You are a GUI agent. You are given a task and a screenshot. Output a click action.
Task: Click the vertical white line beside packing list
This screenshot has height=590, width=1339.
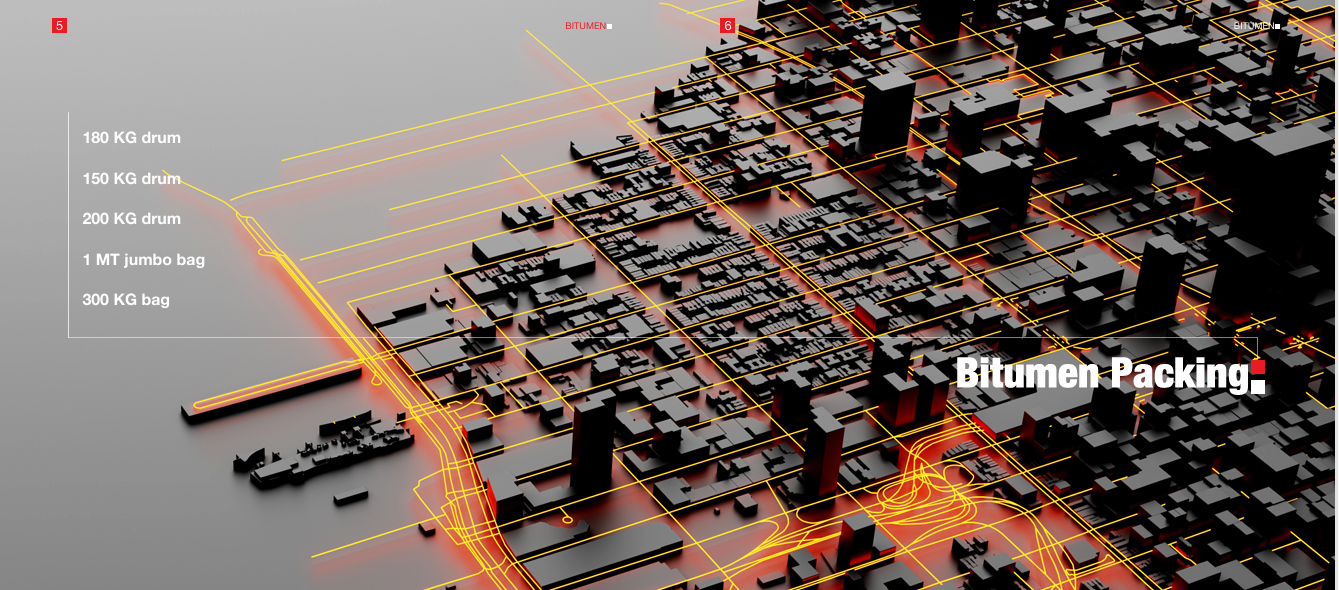(68, 225)
